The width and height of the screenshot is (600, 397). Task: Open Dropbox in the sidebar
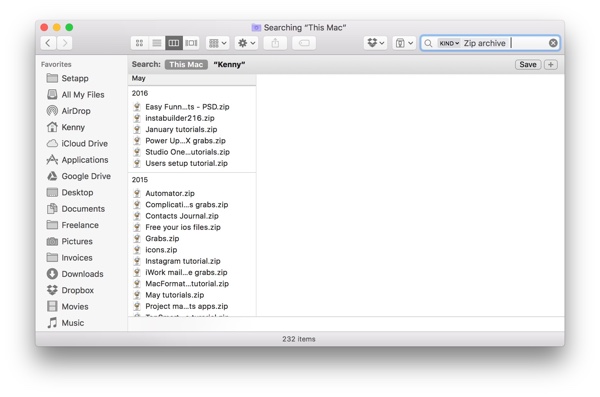(70, 290)
